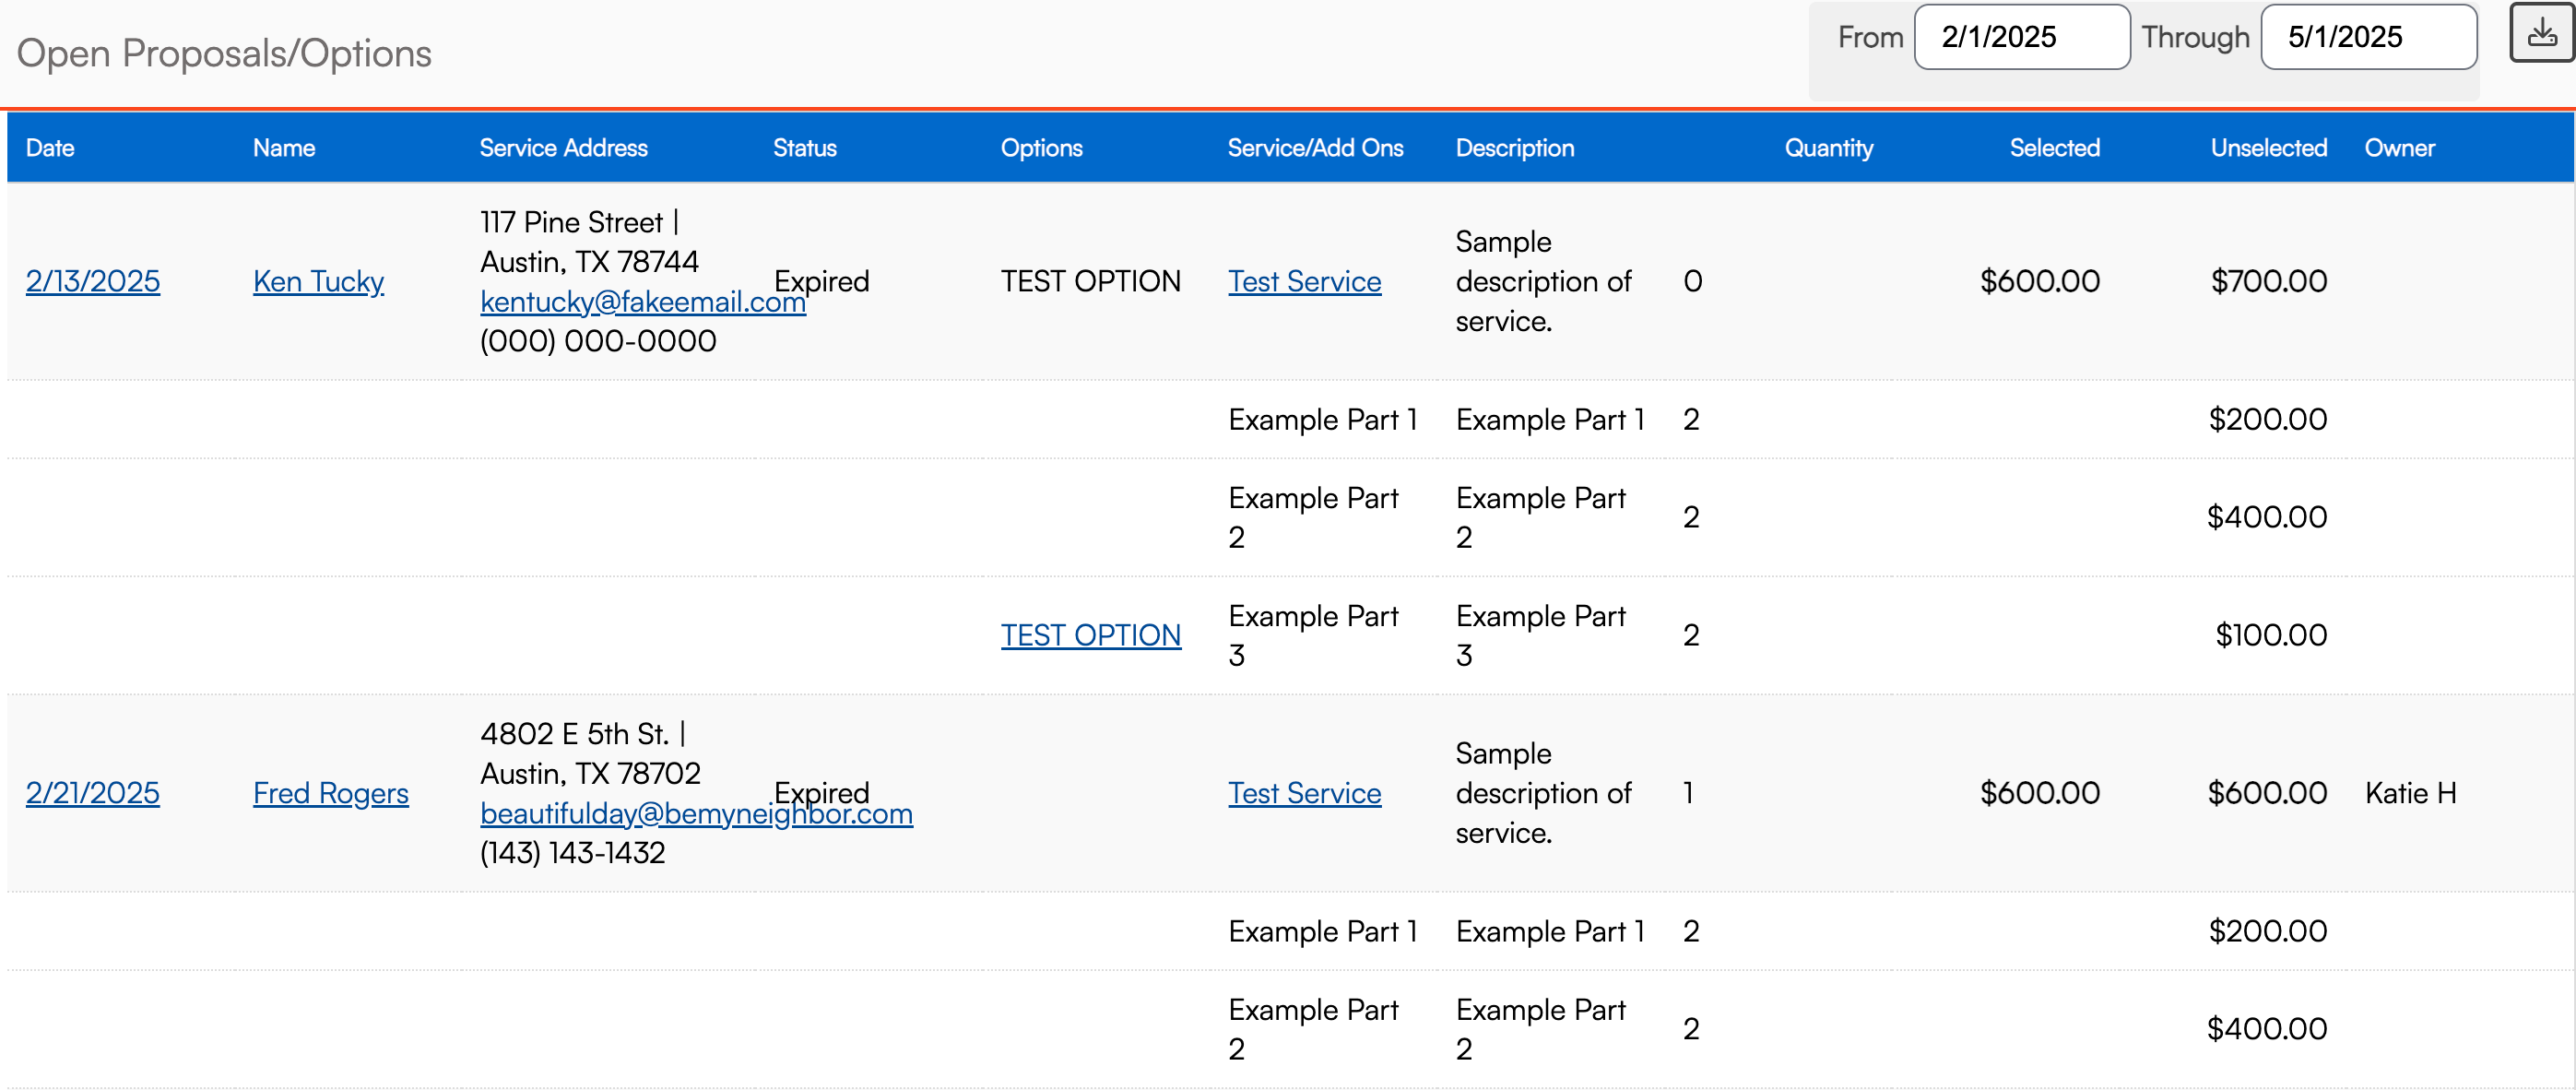Image resolution: width=2576 pixels, height=1090 pixels.
Task: Click the Through date field
Action: [2367, 37]
